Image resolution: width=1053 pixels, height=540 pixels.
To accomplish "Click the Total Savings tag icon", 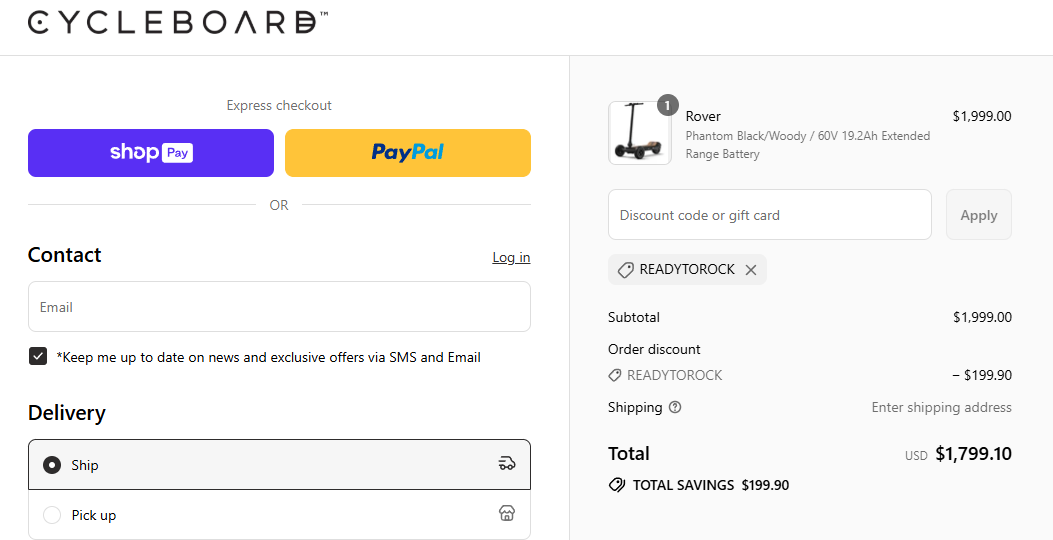I will pyautogui.click(x=616, y=485).
